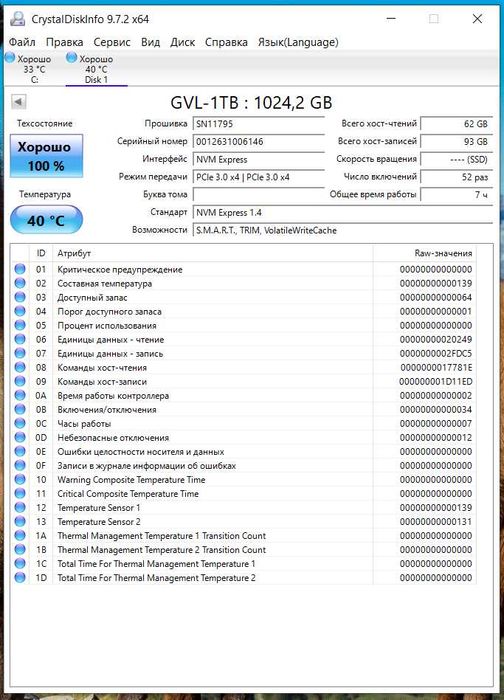Viewport: 504px width, 700px height.
Task: Click status icon for Команды хост-записи row
Action: click(20, 381)
